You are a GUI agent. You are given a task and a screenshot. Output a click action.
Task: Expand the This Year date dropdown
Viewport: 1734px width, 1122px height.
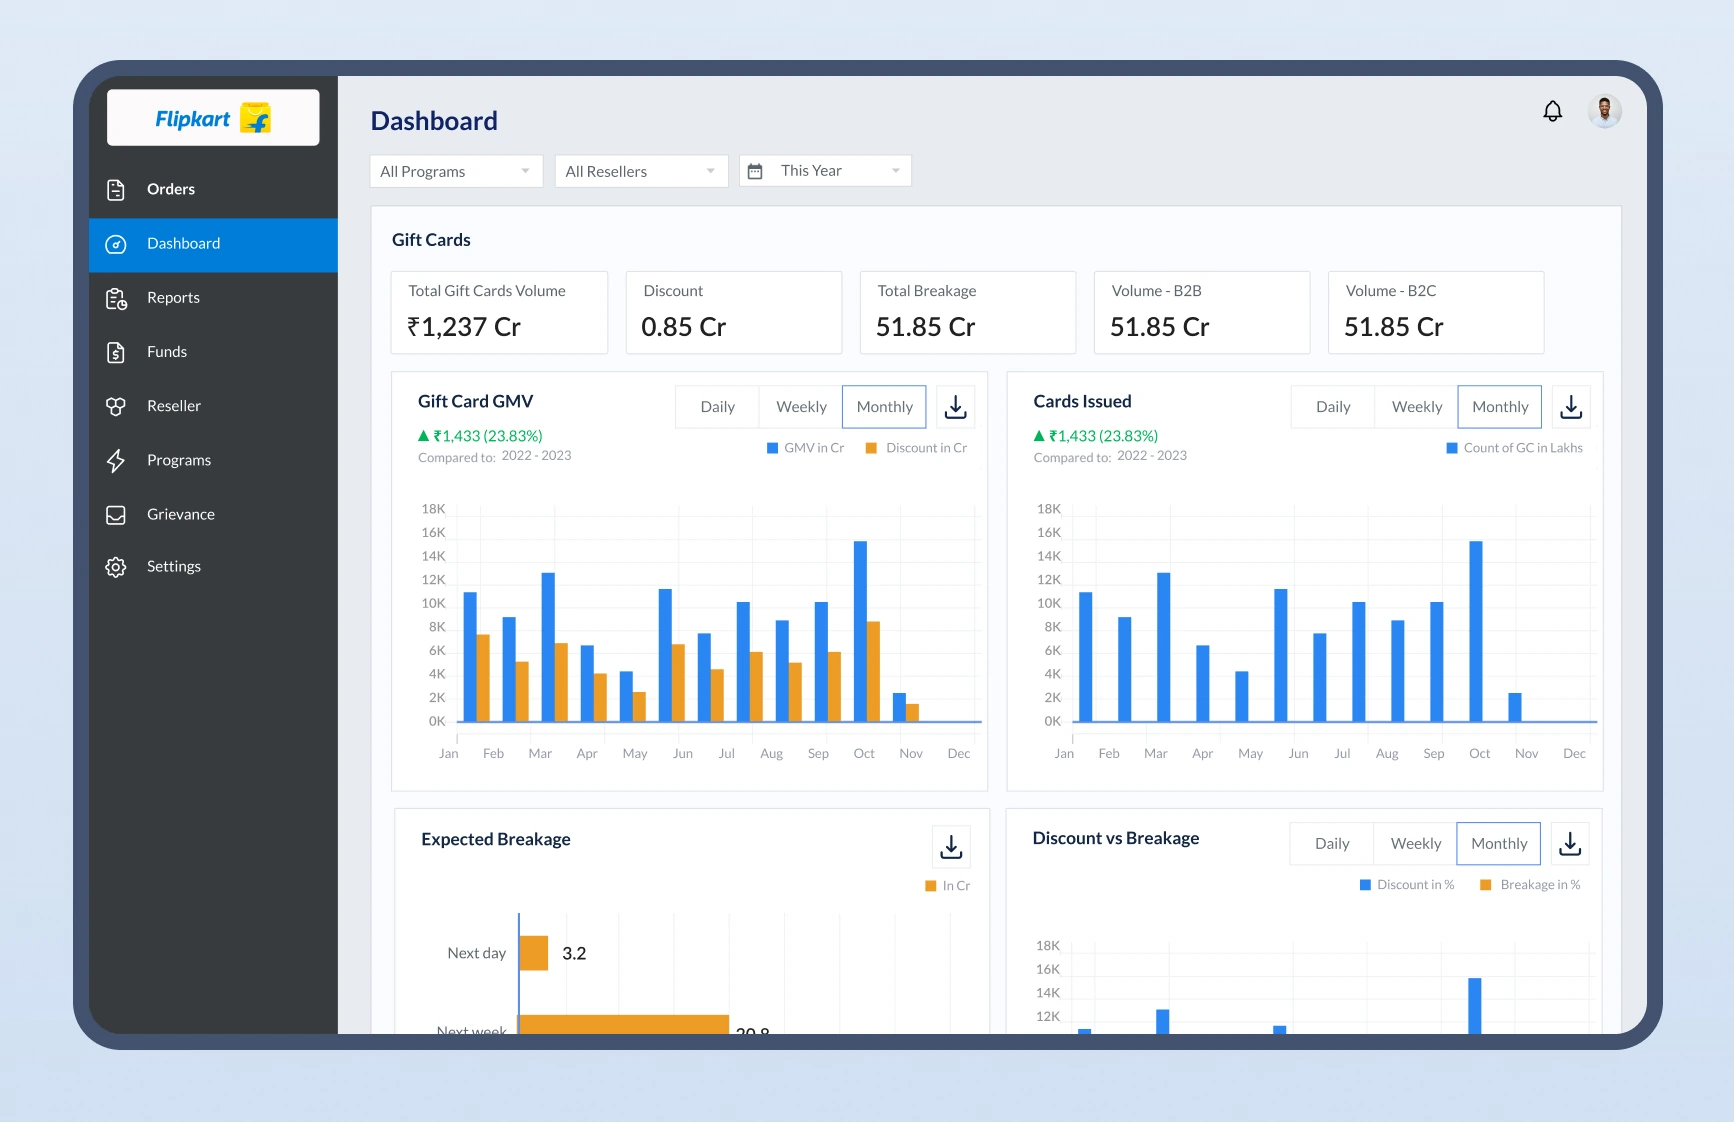(825, 171)
